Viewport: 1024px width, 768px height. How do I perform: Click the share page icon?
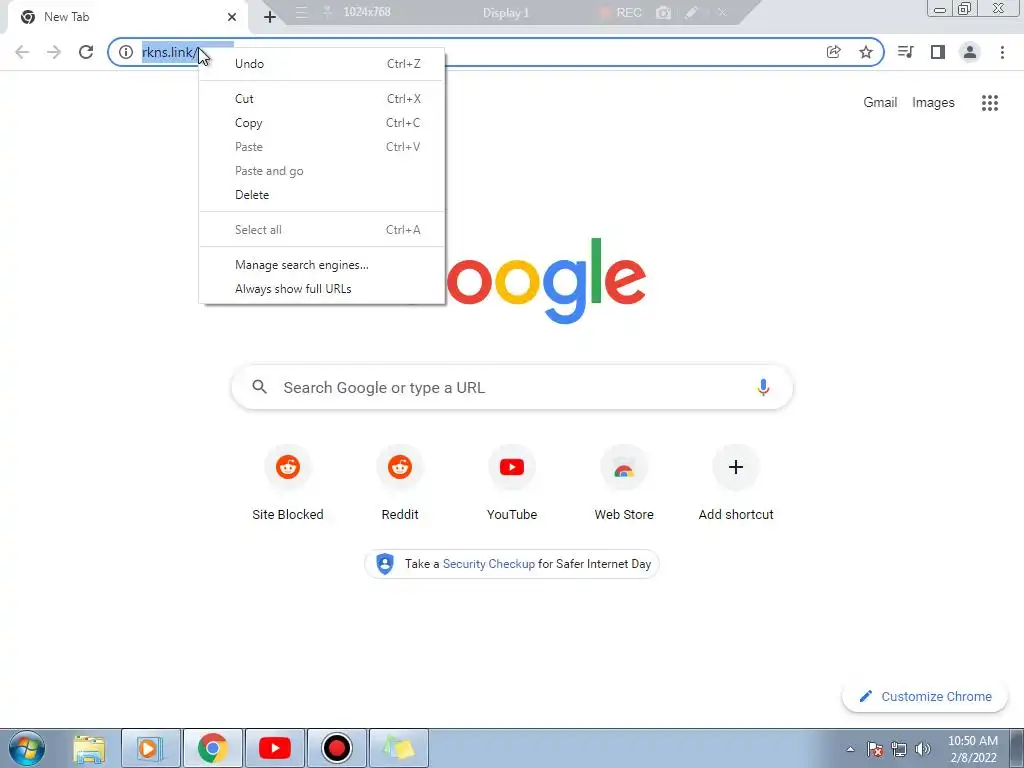coord(833,52)
